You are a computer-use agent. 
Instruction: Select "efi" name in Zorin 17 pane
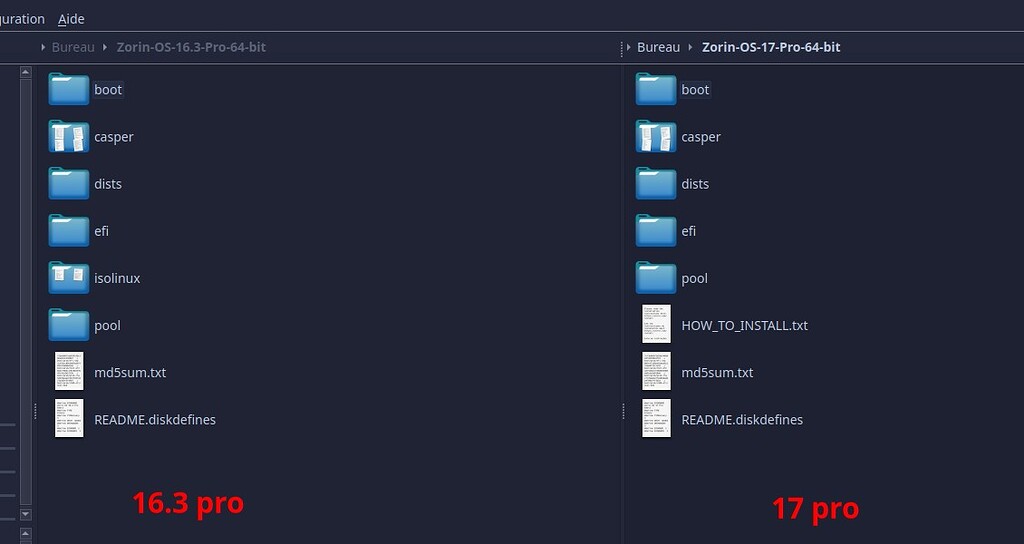pos(688,231)
